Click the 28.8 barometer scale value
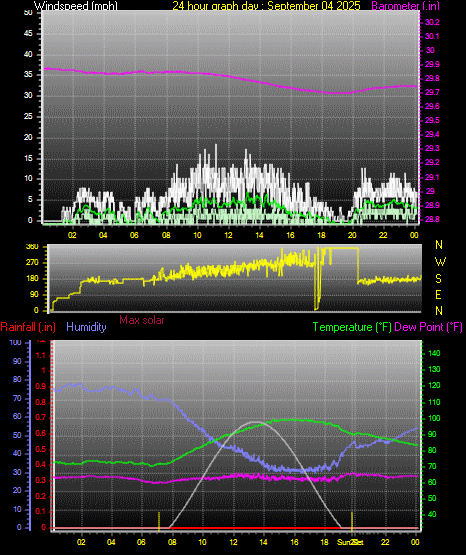Viewport: 466px width, 555px height. click(432, 219)
